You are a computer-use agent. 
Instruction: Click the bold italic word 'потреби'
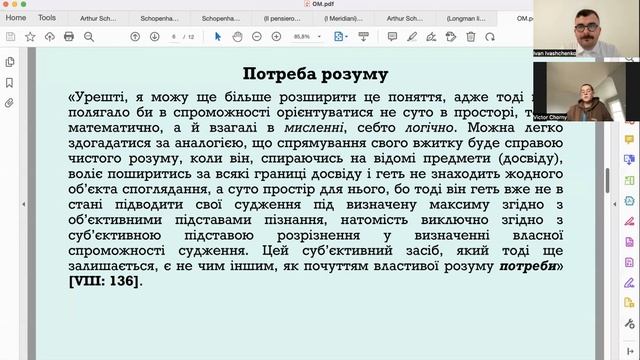pos(528,266)
